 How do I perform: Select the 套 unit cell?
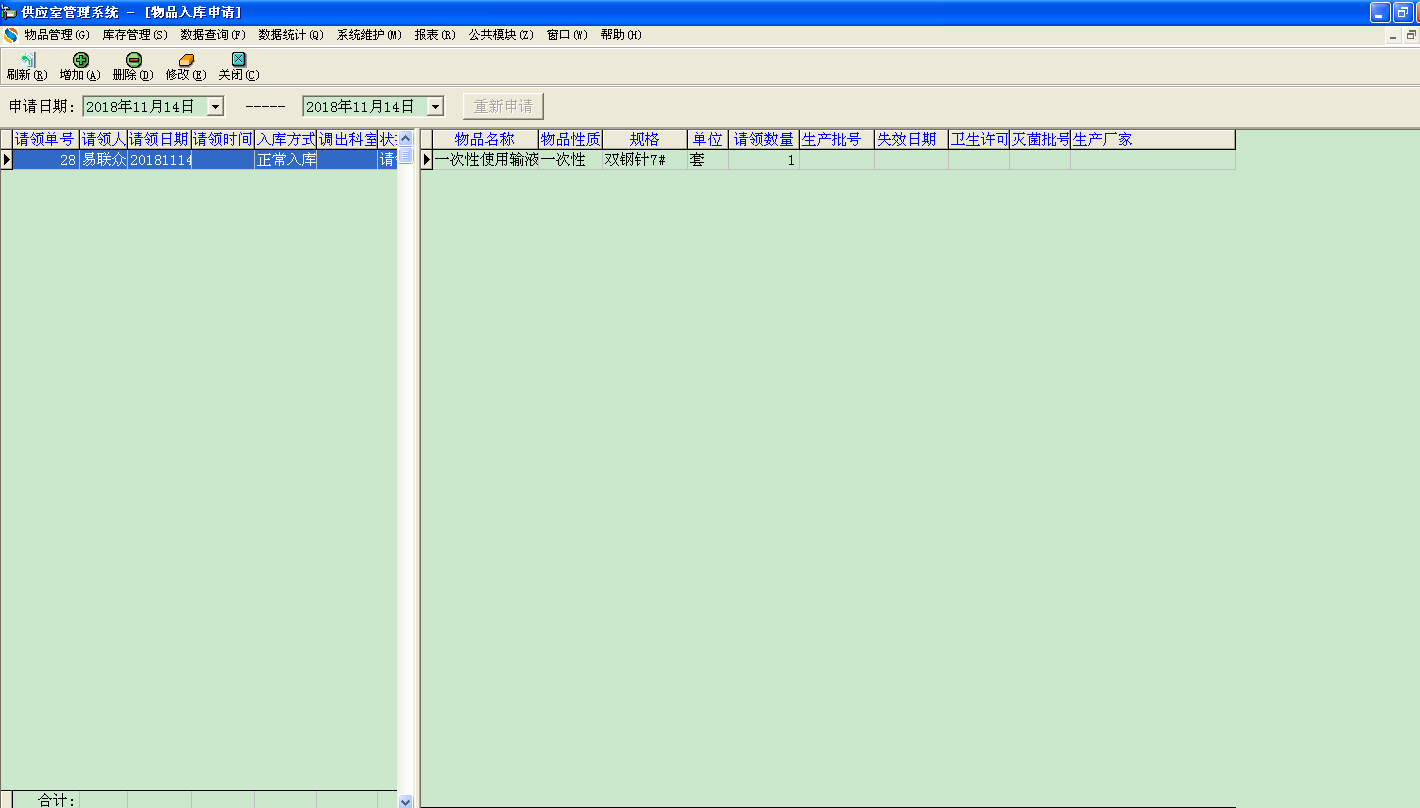[x=708, y=159]
